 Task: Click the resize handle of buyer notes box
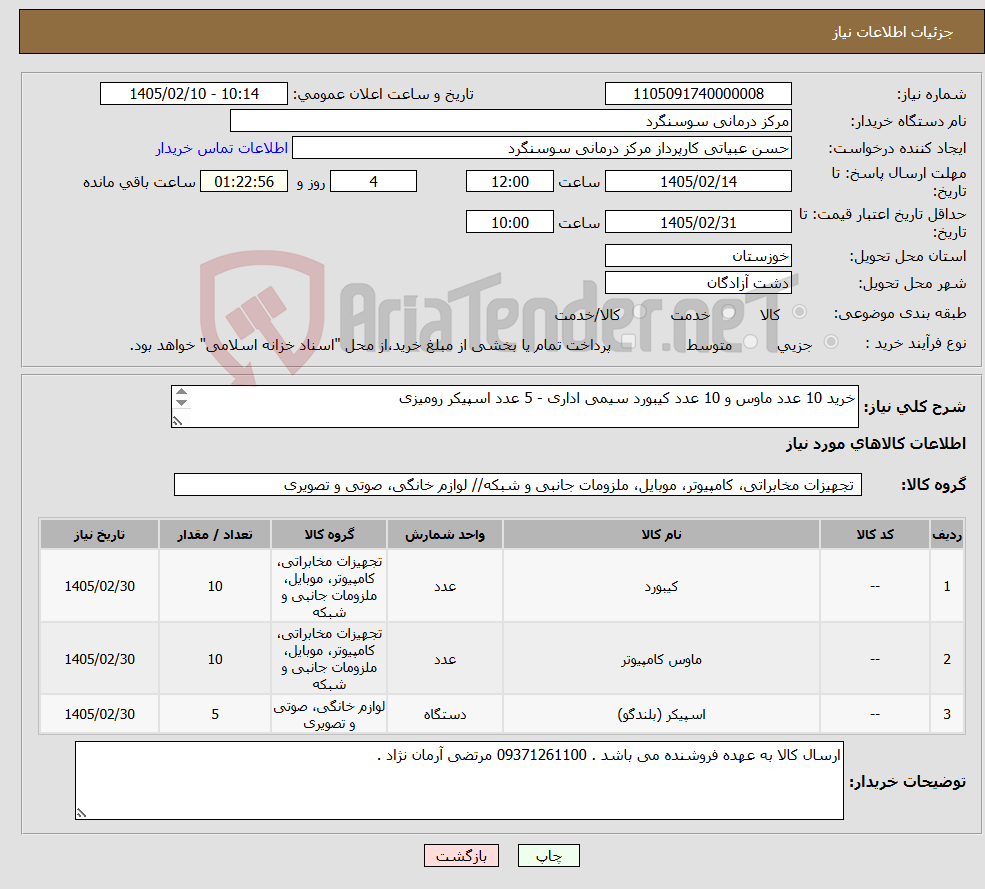tap(81, 813)
